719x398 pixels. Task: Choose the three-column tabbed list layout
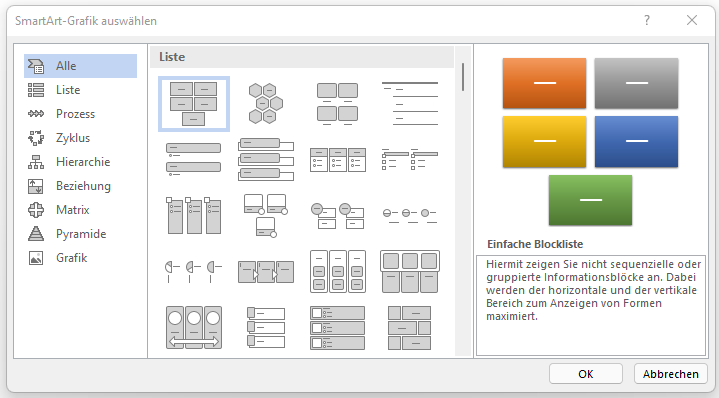coord(194,215)
